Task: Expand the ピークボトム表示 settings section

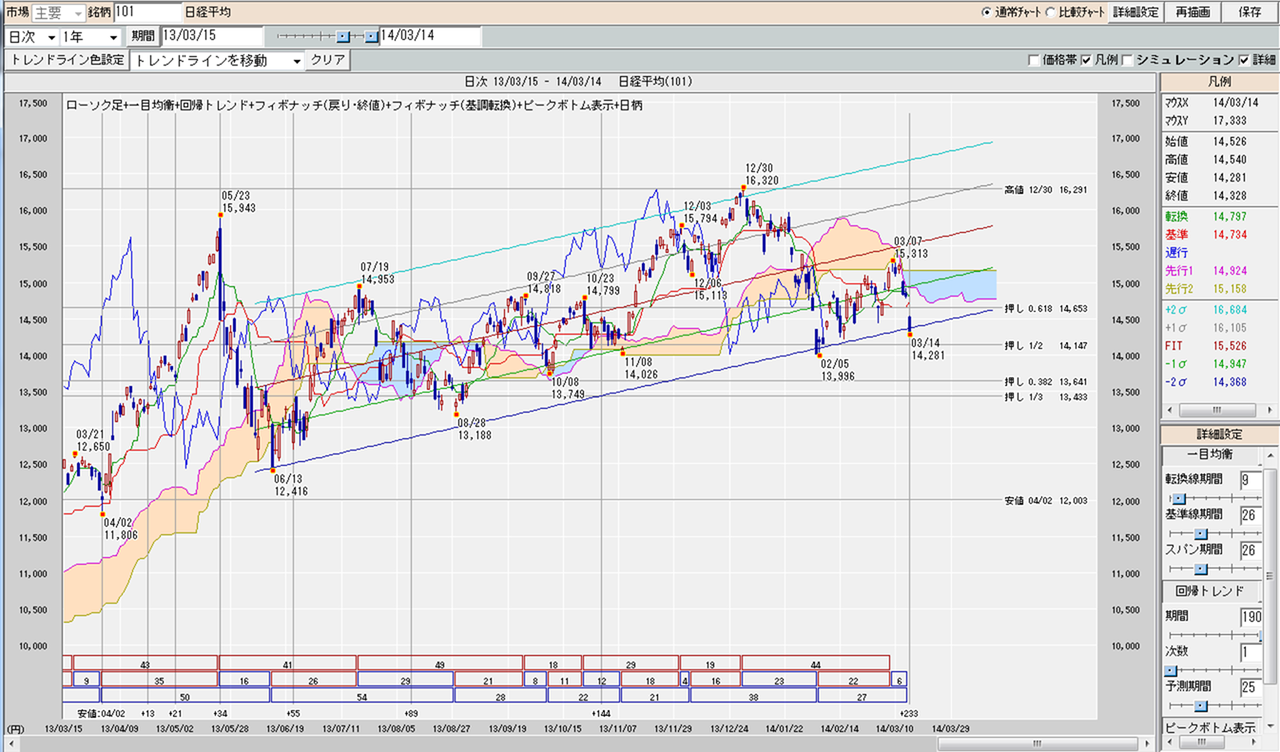Action: click(x=1214, y=727)
